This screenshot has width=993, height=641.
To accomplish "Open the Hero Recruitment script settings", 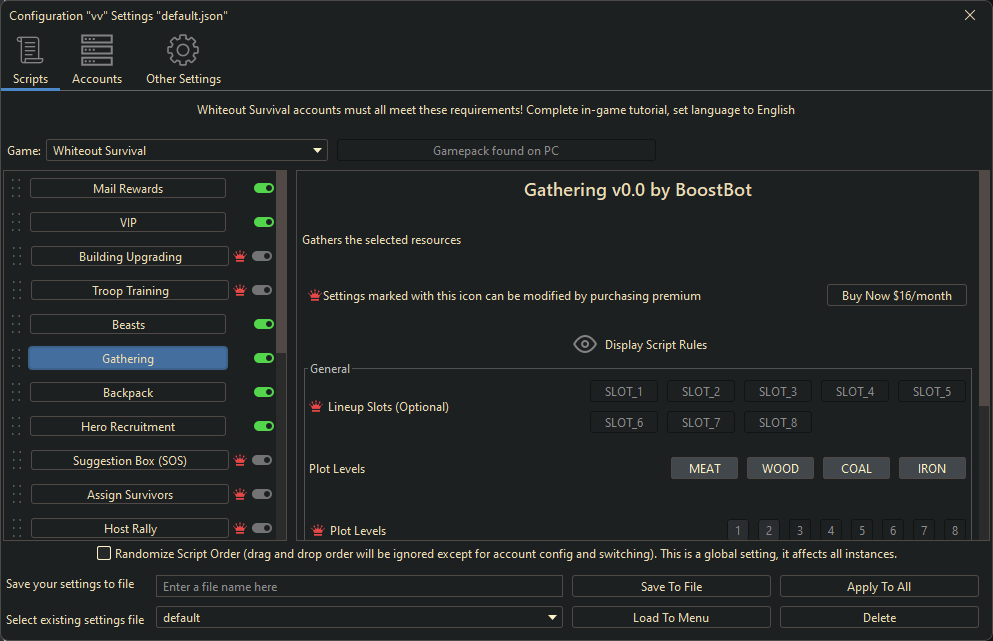I will click(x=128, y=426).
